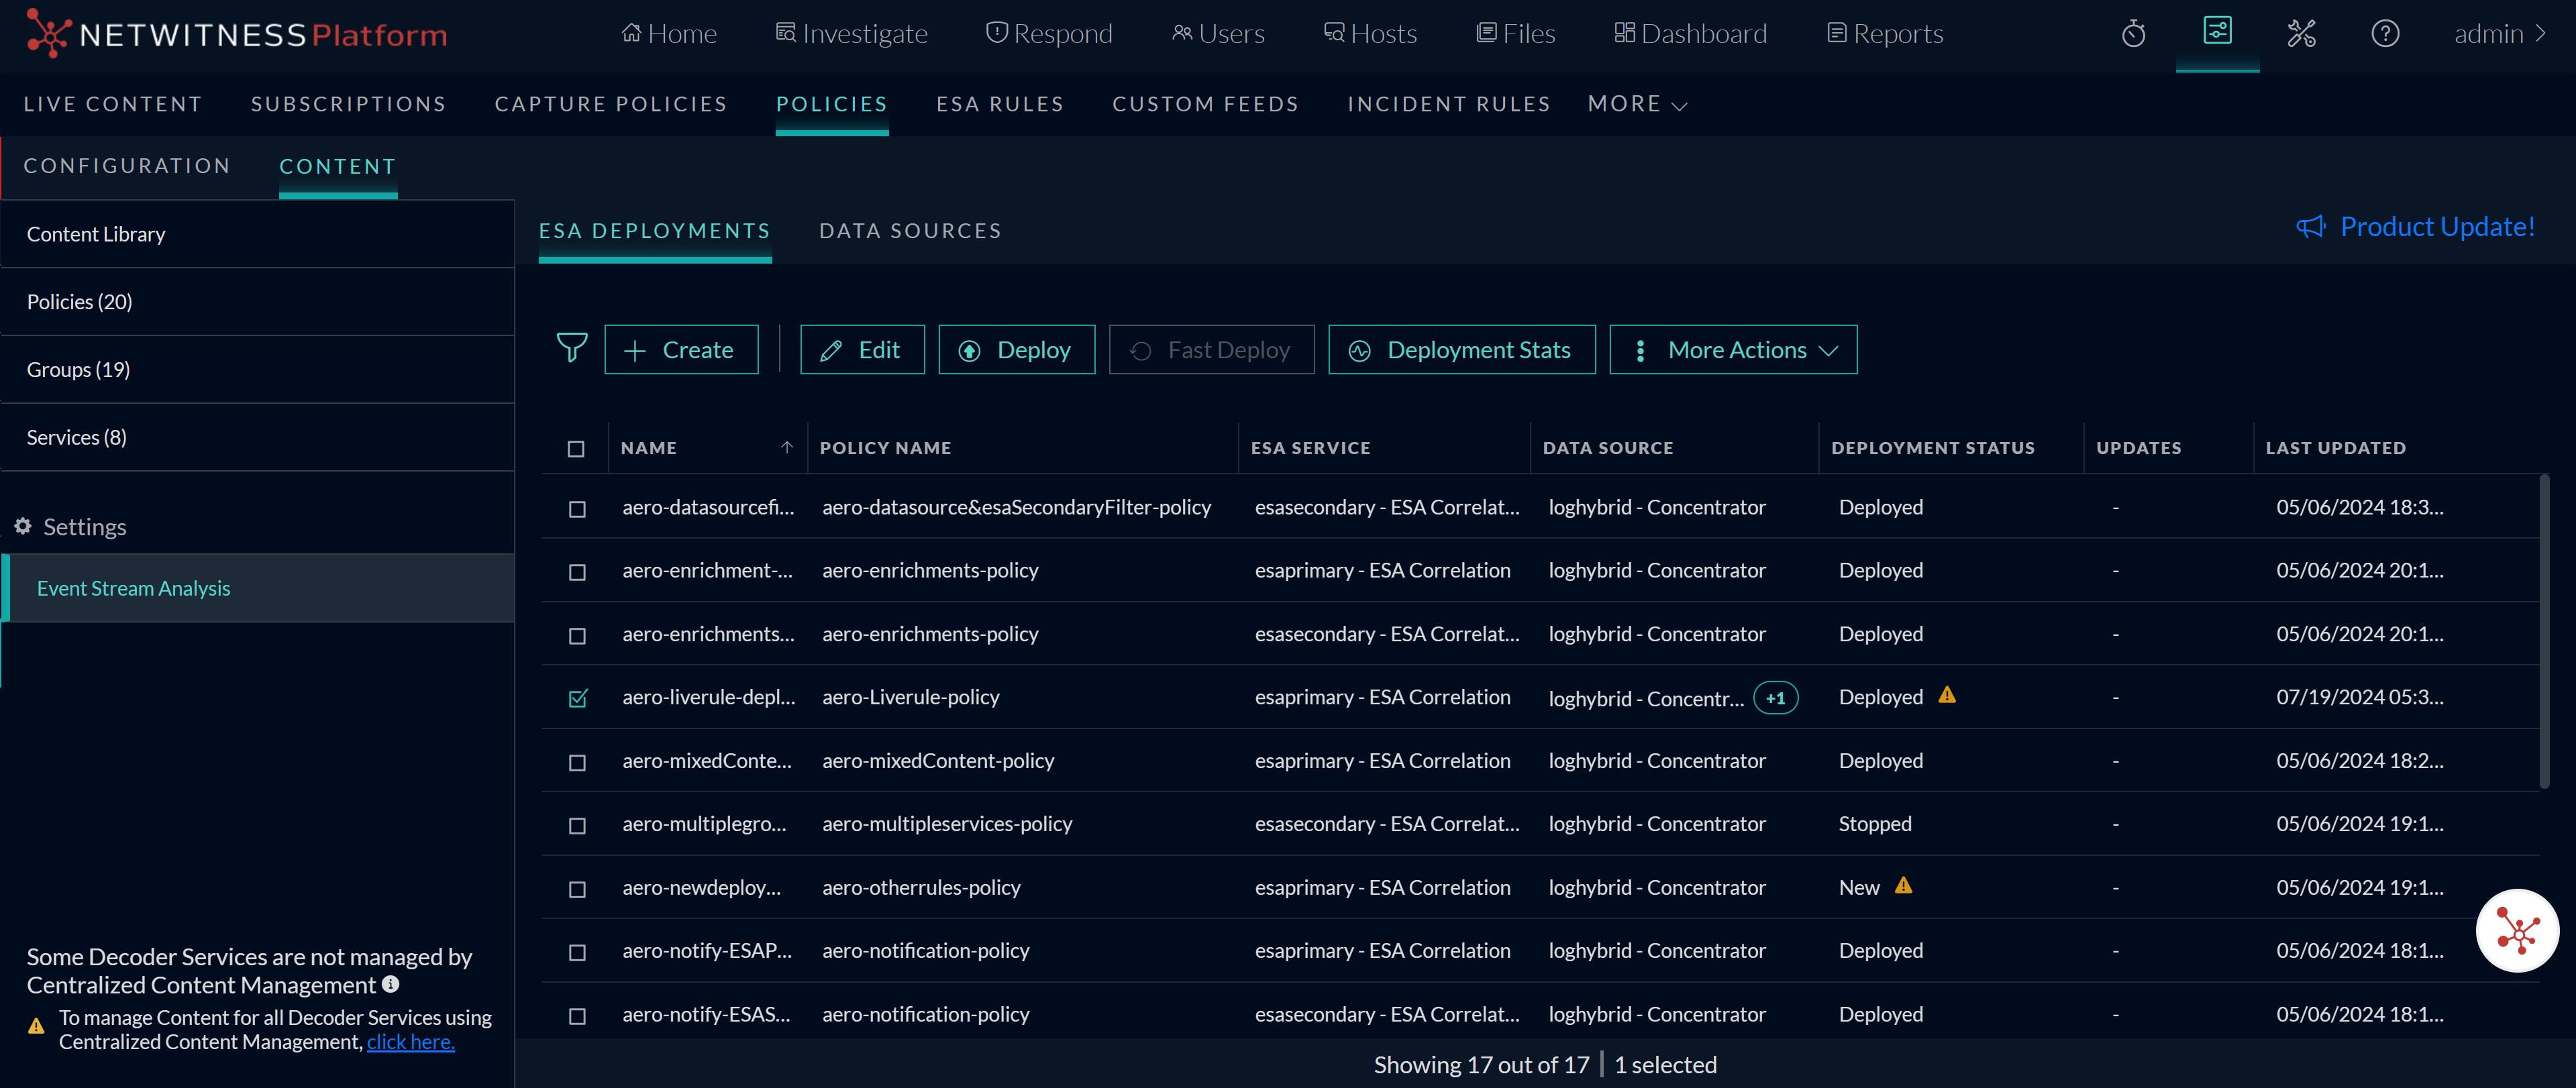Switch to the Data Sources tab

[x=909, y=231]
